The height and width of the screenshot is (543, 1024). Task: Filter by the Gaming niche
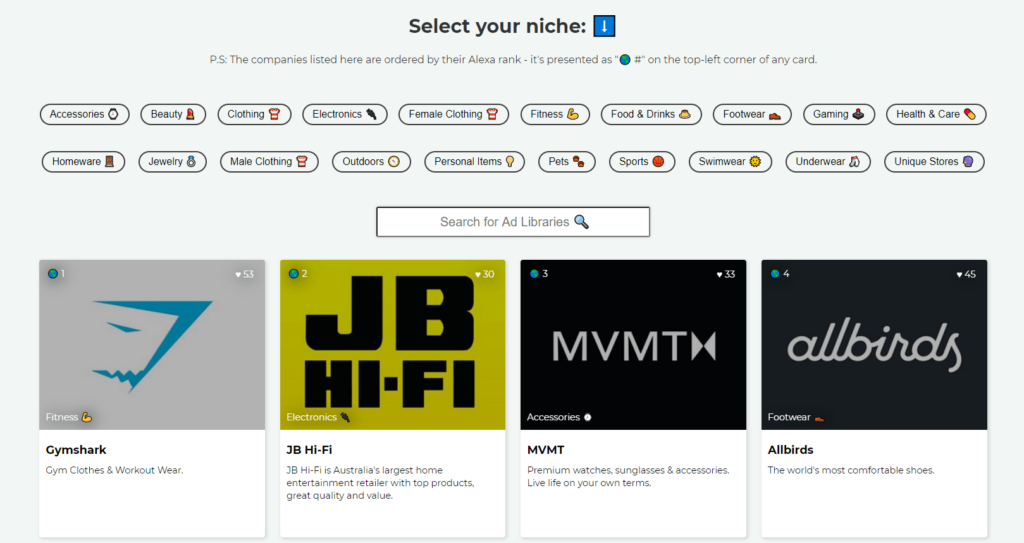[x=839, y=114]
